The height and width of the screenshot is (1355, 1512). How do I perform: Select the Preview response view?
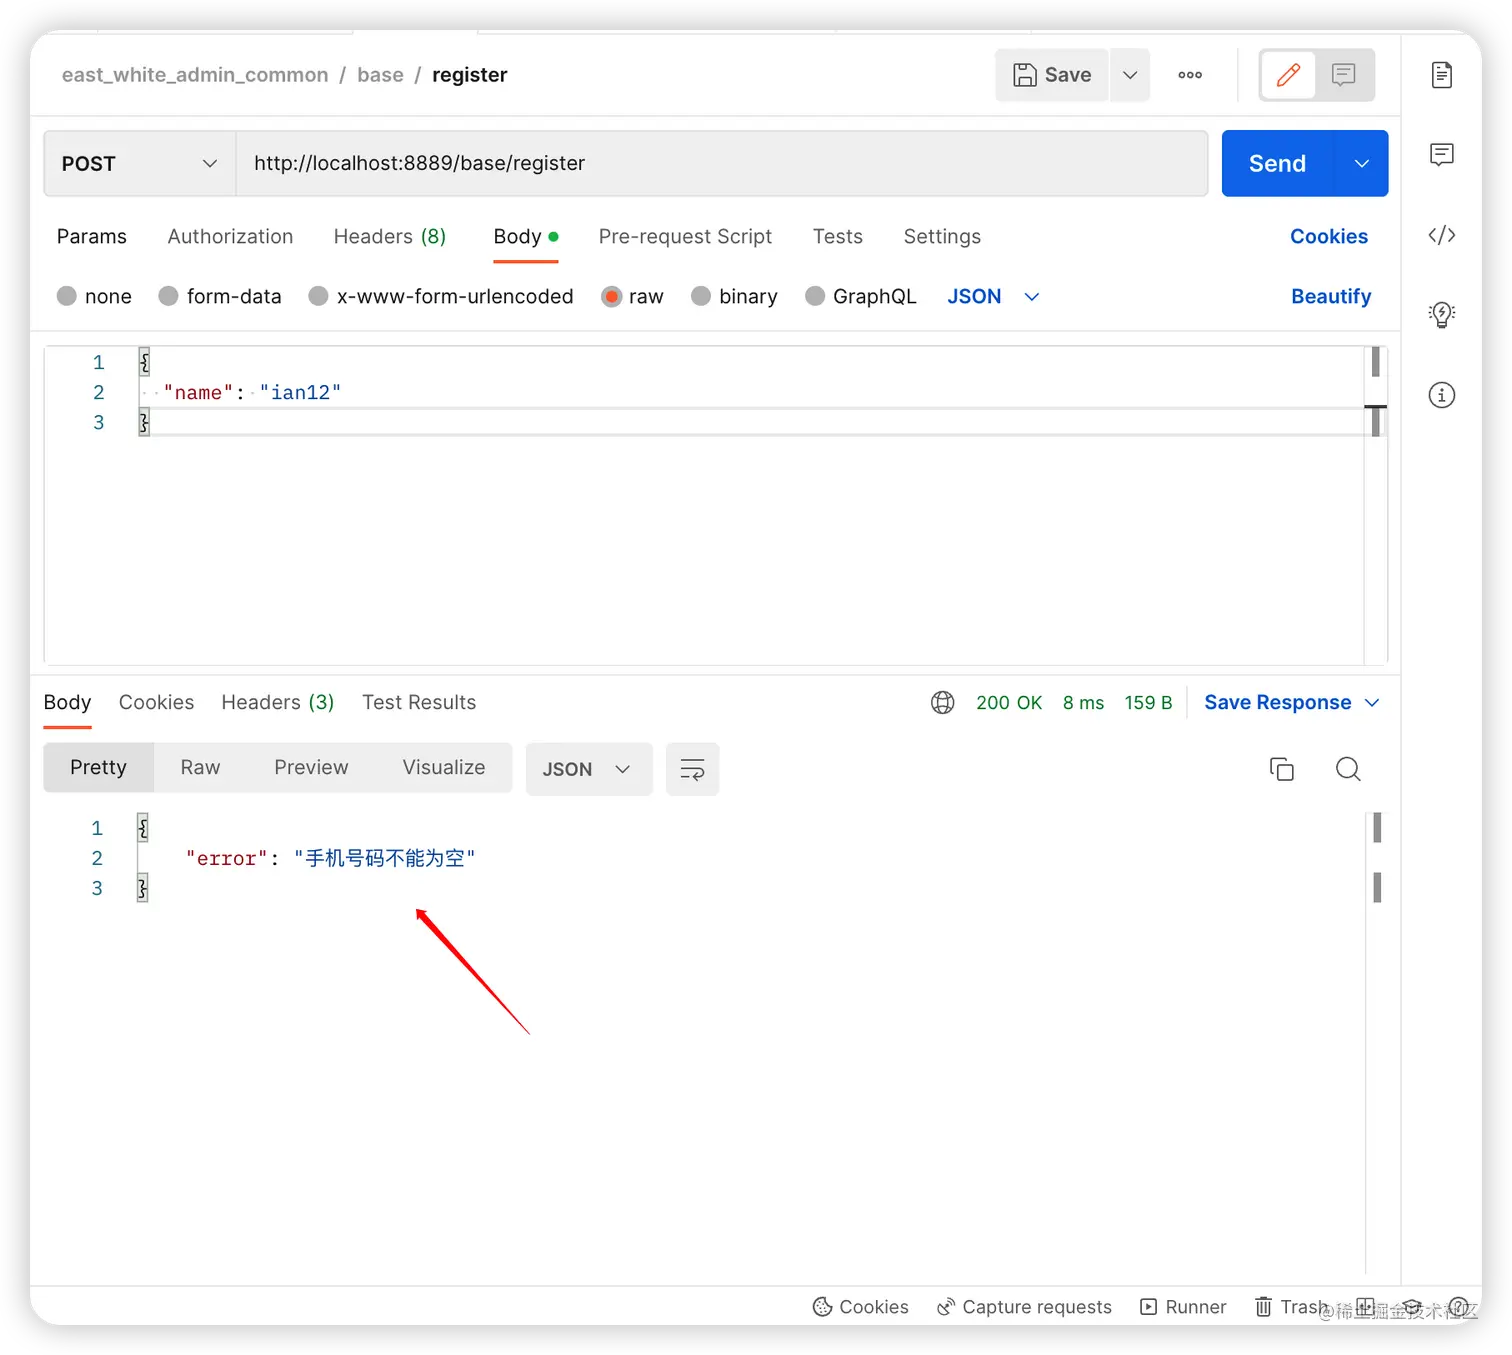click(x=311, y=768)
